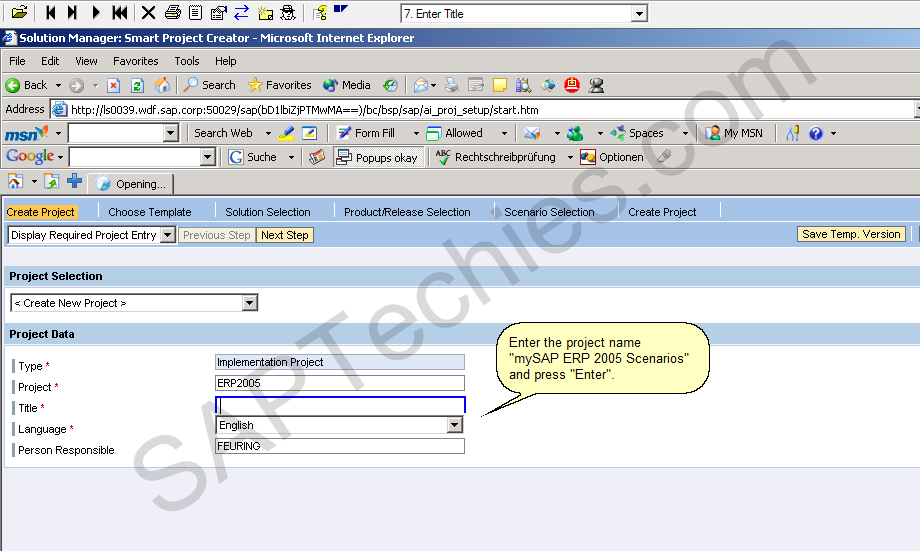Click the X cancel icon in the player toolbar

pos(148,12)
